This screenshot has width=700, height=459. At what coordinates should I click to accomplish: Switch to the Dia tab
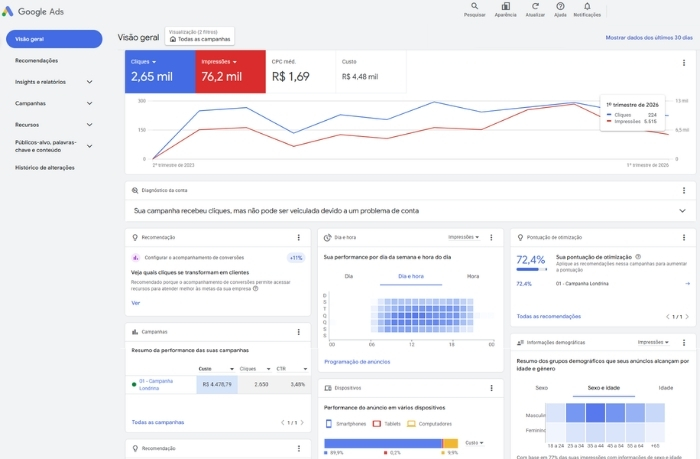349,276
